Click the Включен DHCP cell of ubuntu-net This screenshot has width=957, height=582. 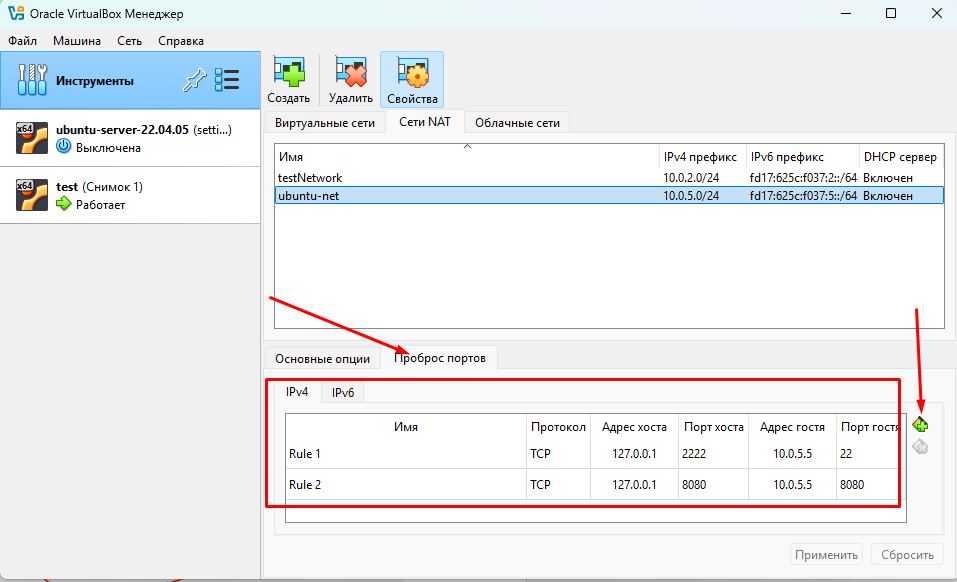888,196
